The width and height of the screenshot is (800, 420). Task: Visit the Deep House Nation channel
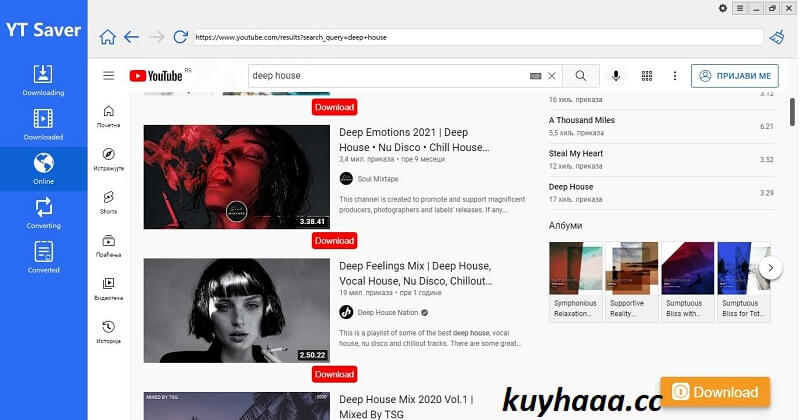pyautogui.click(x=387, y=312)
